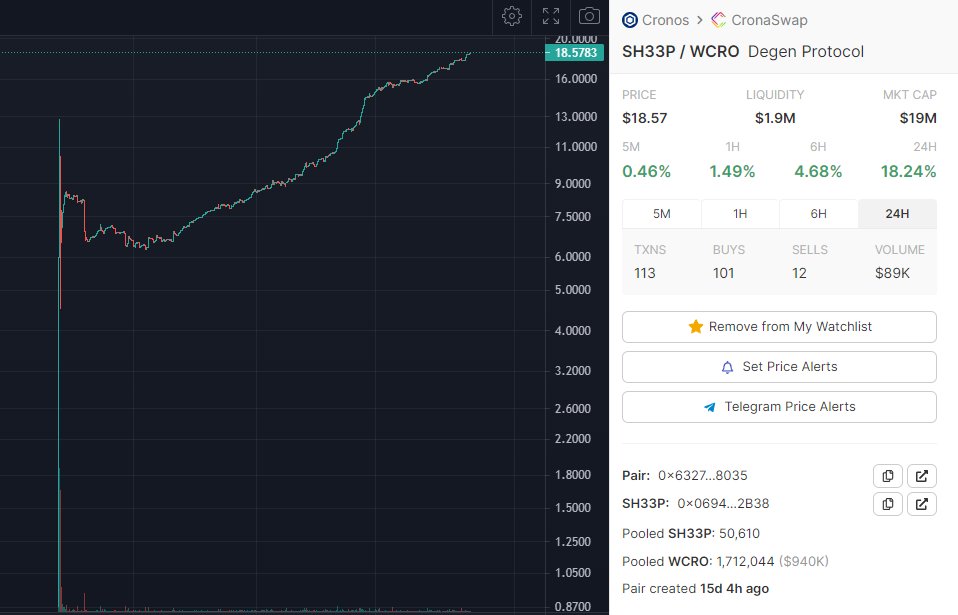Click the 4.68% 6H change value
The height and width of the screenshot is (615, 958).
click(818, 172)
